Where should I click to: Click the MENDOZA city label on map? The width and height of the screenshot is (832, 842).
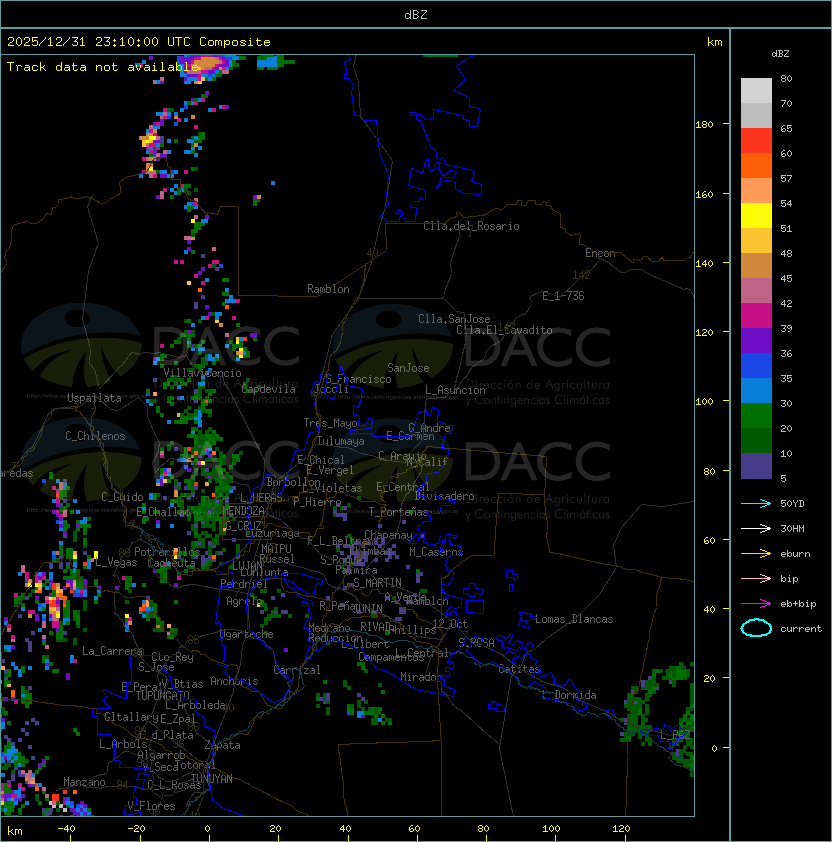[243, 511]
